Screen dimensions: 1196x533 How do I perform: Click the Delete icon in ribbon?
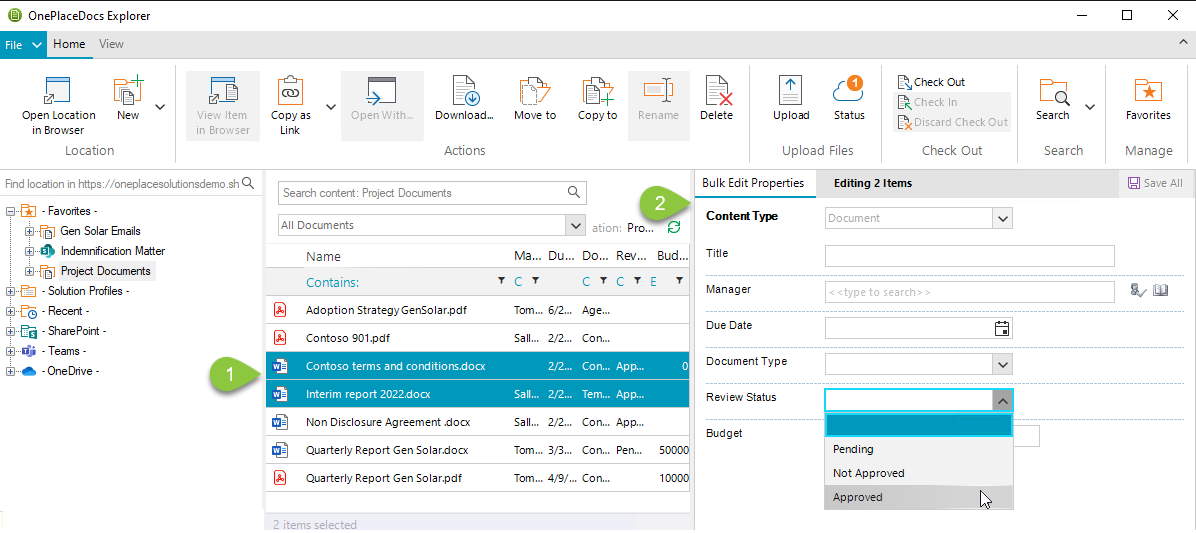pos(716,92)
